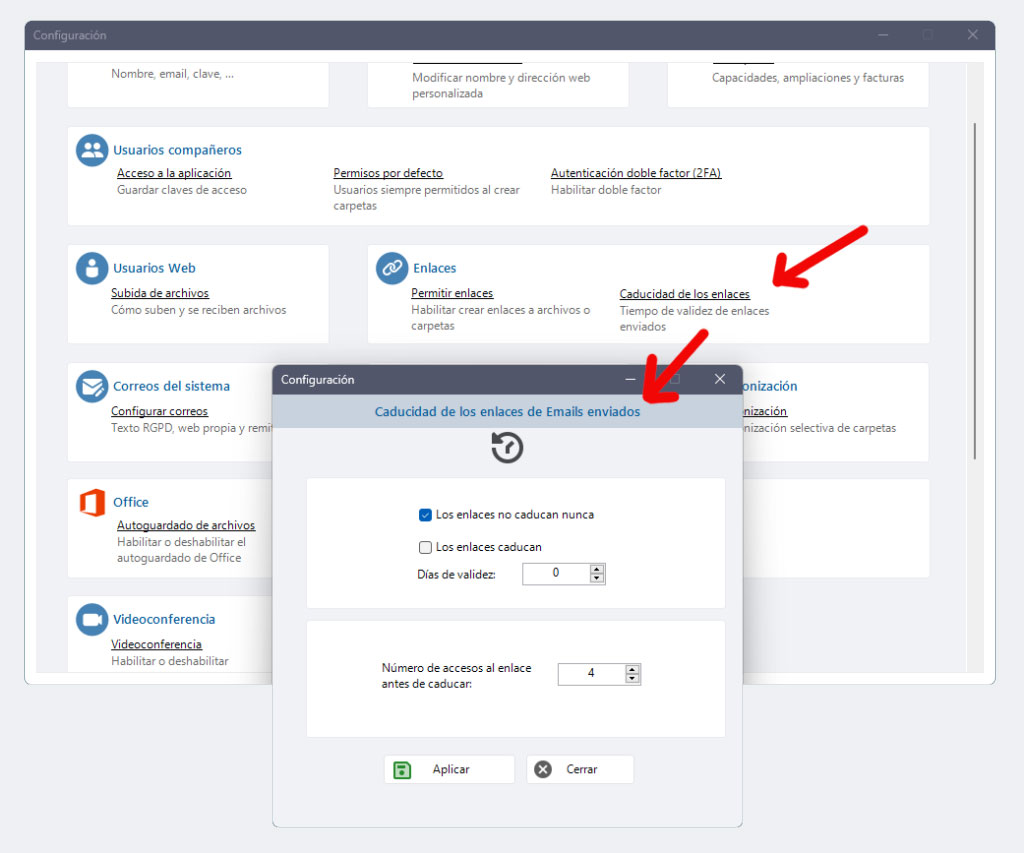Click the 'Office' section heading

pos(131,502)
